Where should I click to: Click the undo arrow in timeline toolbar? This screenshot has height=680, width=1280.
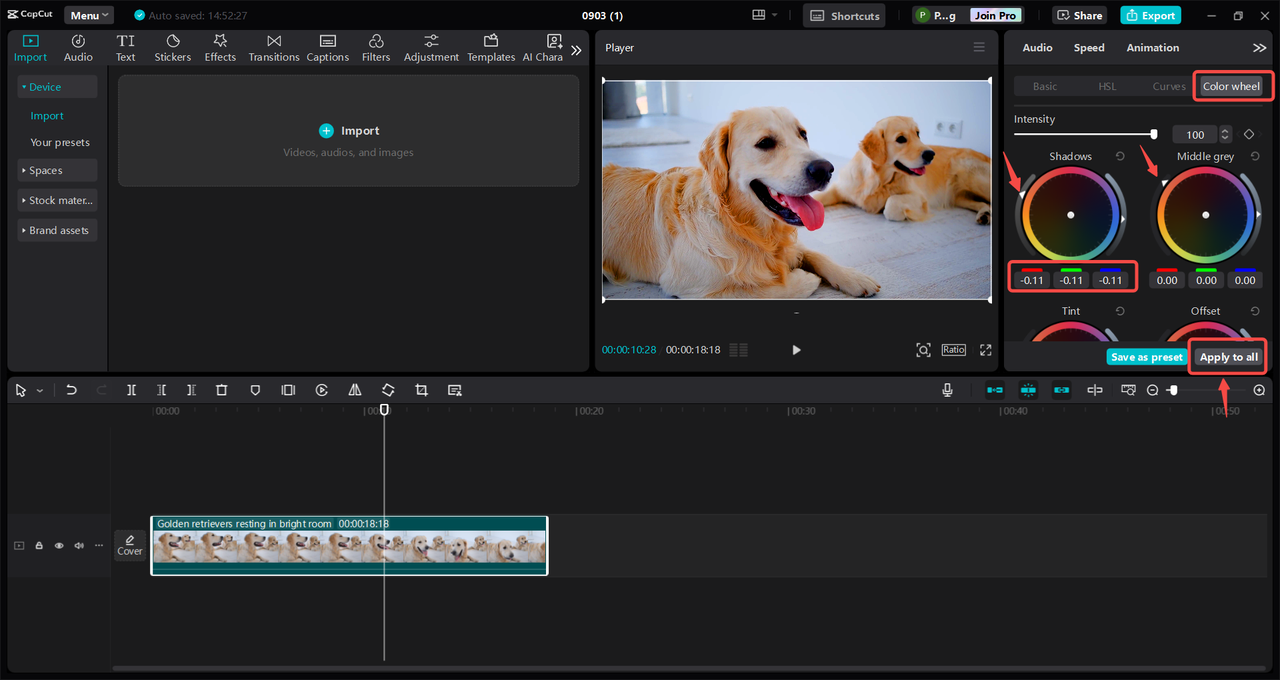(x=71, y=390)
